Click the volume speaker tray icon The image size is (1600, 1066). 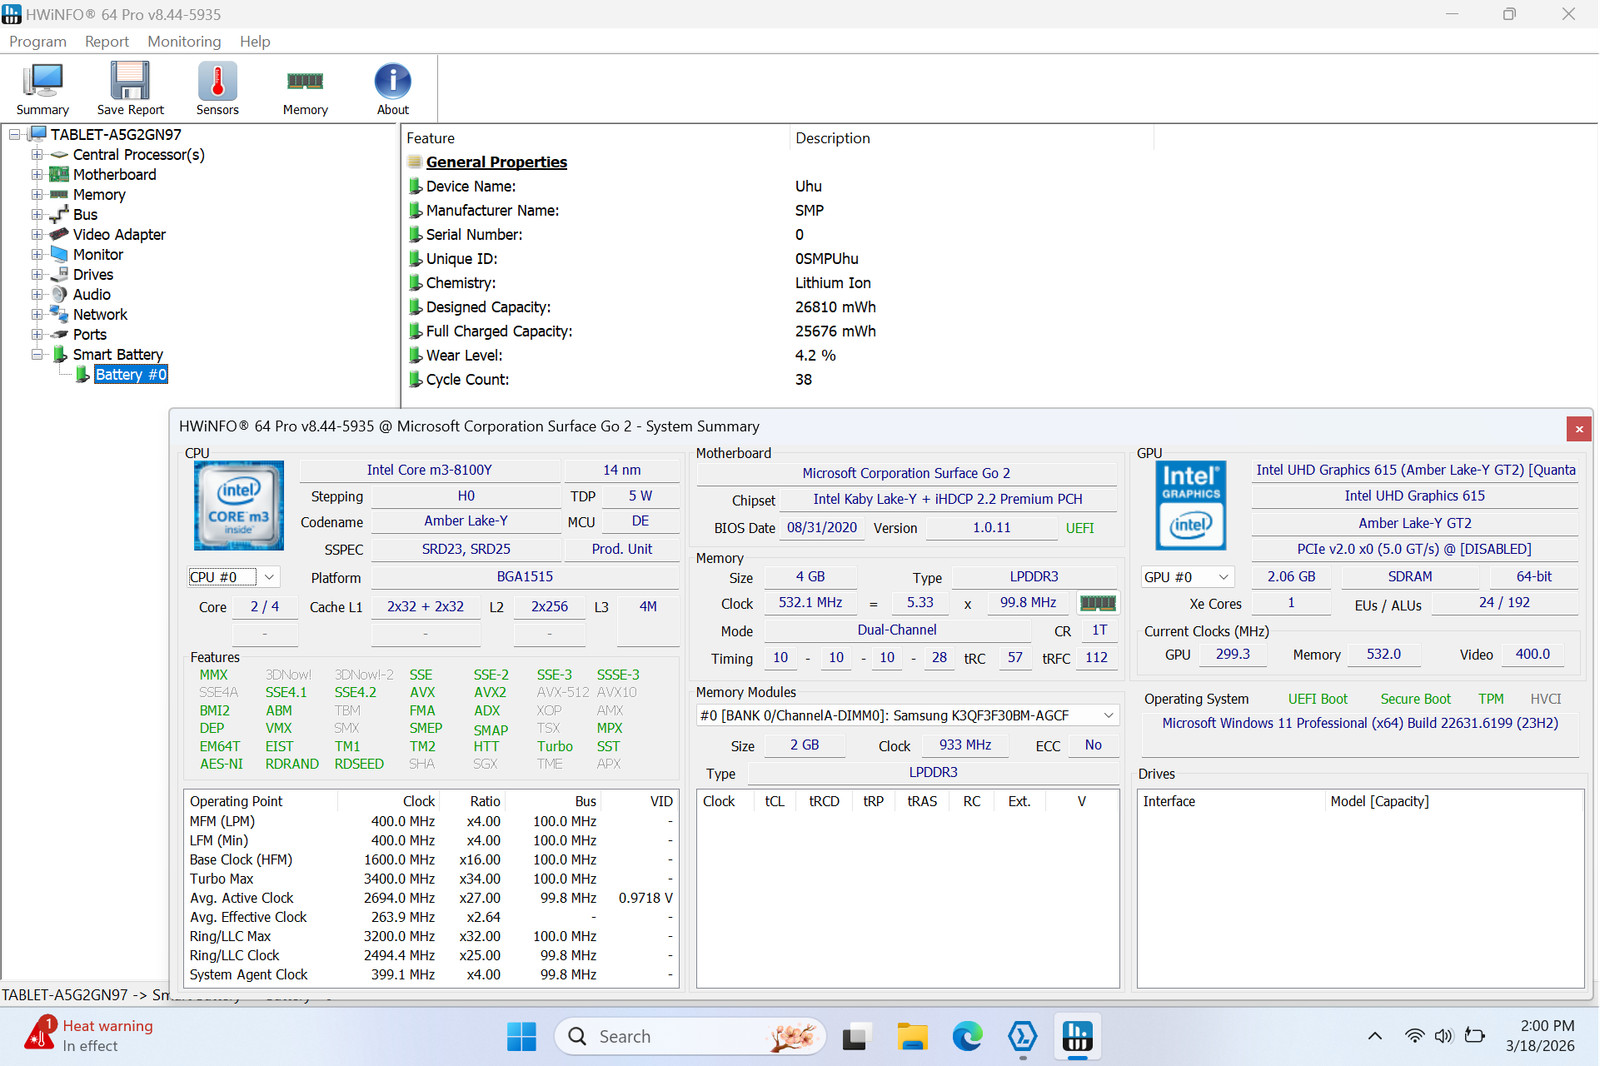[1443, 1036]
